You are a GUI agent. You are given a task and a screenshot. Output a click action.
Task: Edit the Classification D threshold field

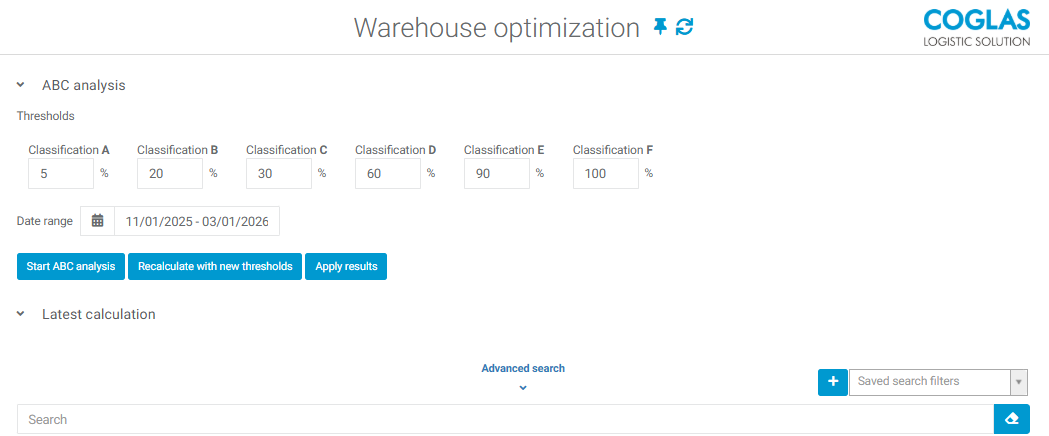pos(388,174)
